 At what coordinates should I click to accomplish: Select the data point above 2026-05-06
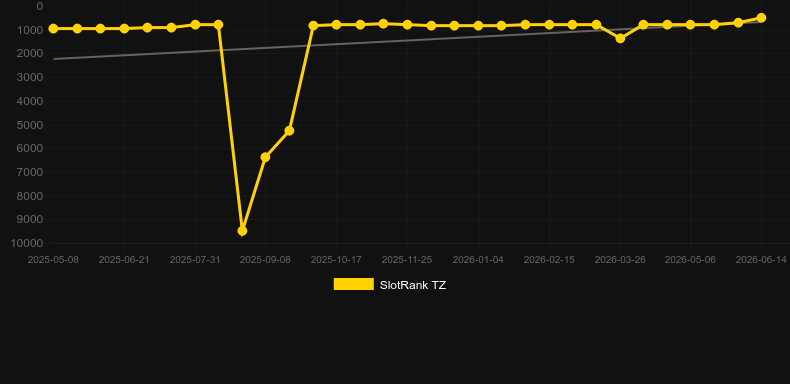click(690, 25)
